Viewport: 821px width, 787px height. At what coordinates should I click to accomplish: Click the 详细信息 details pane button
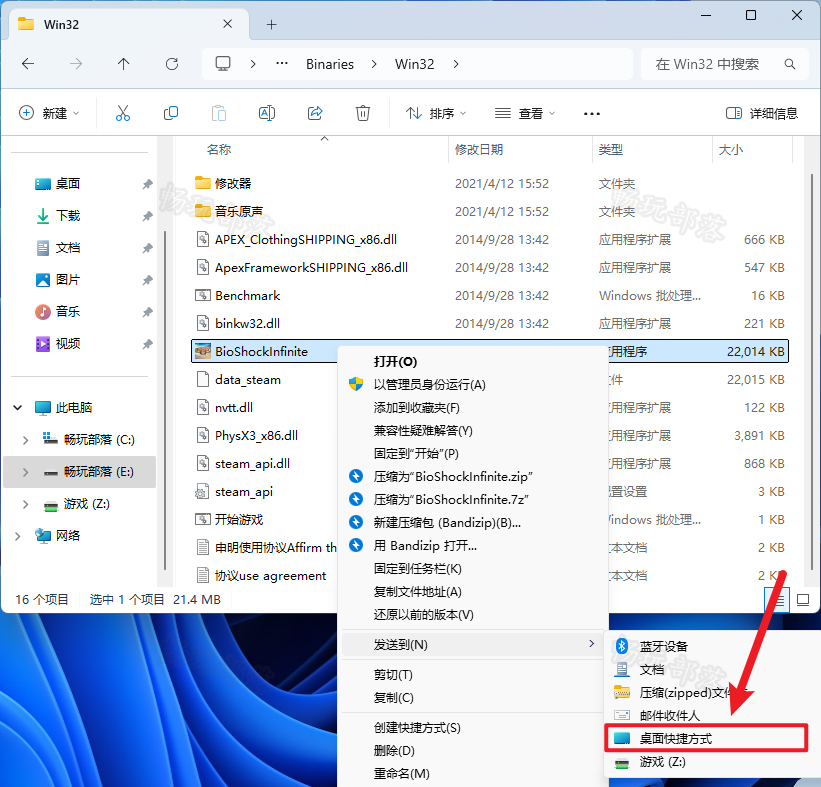[x=762, y=113]
